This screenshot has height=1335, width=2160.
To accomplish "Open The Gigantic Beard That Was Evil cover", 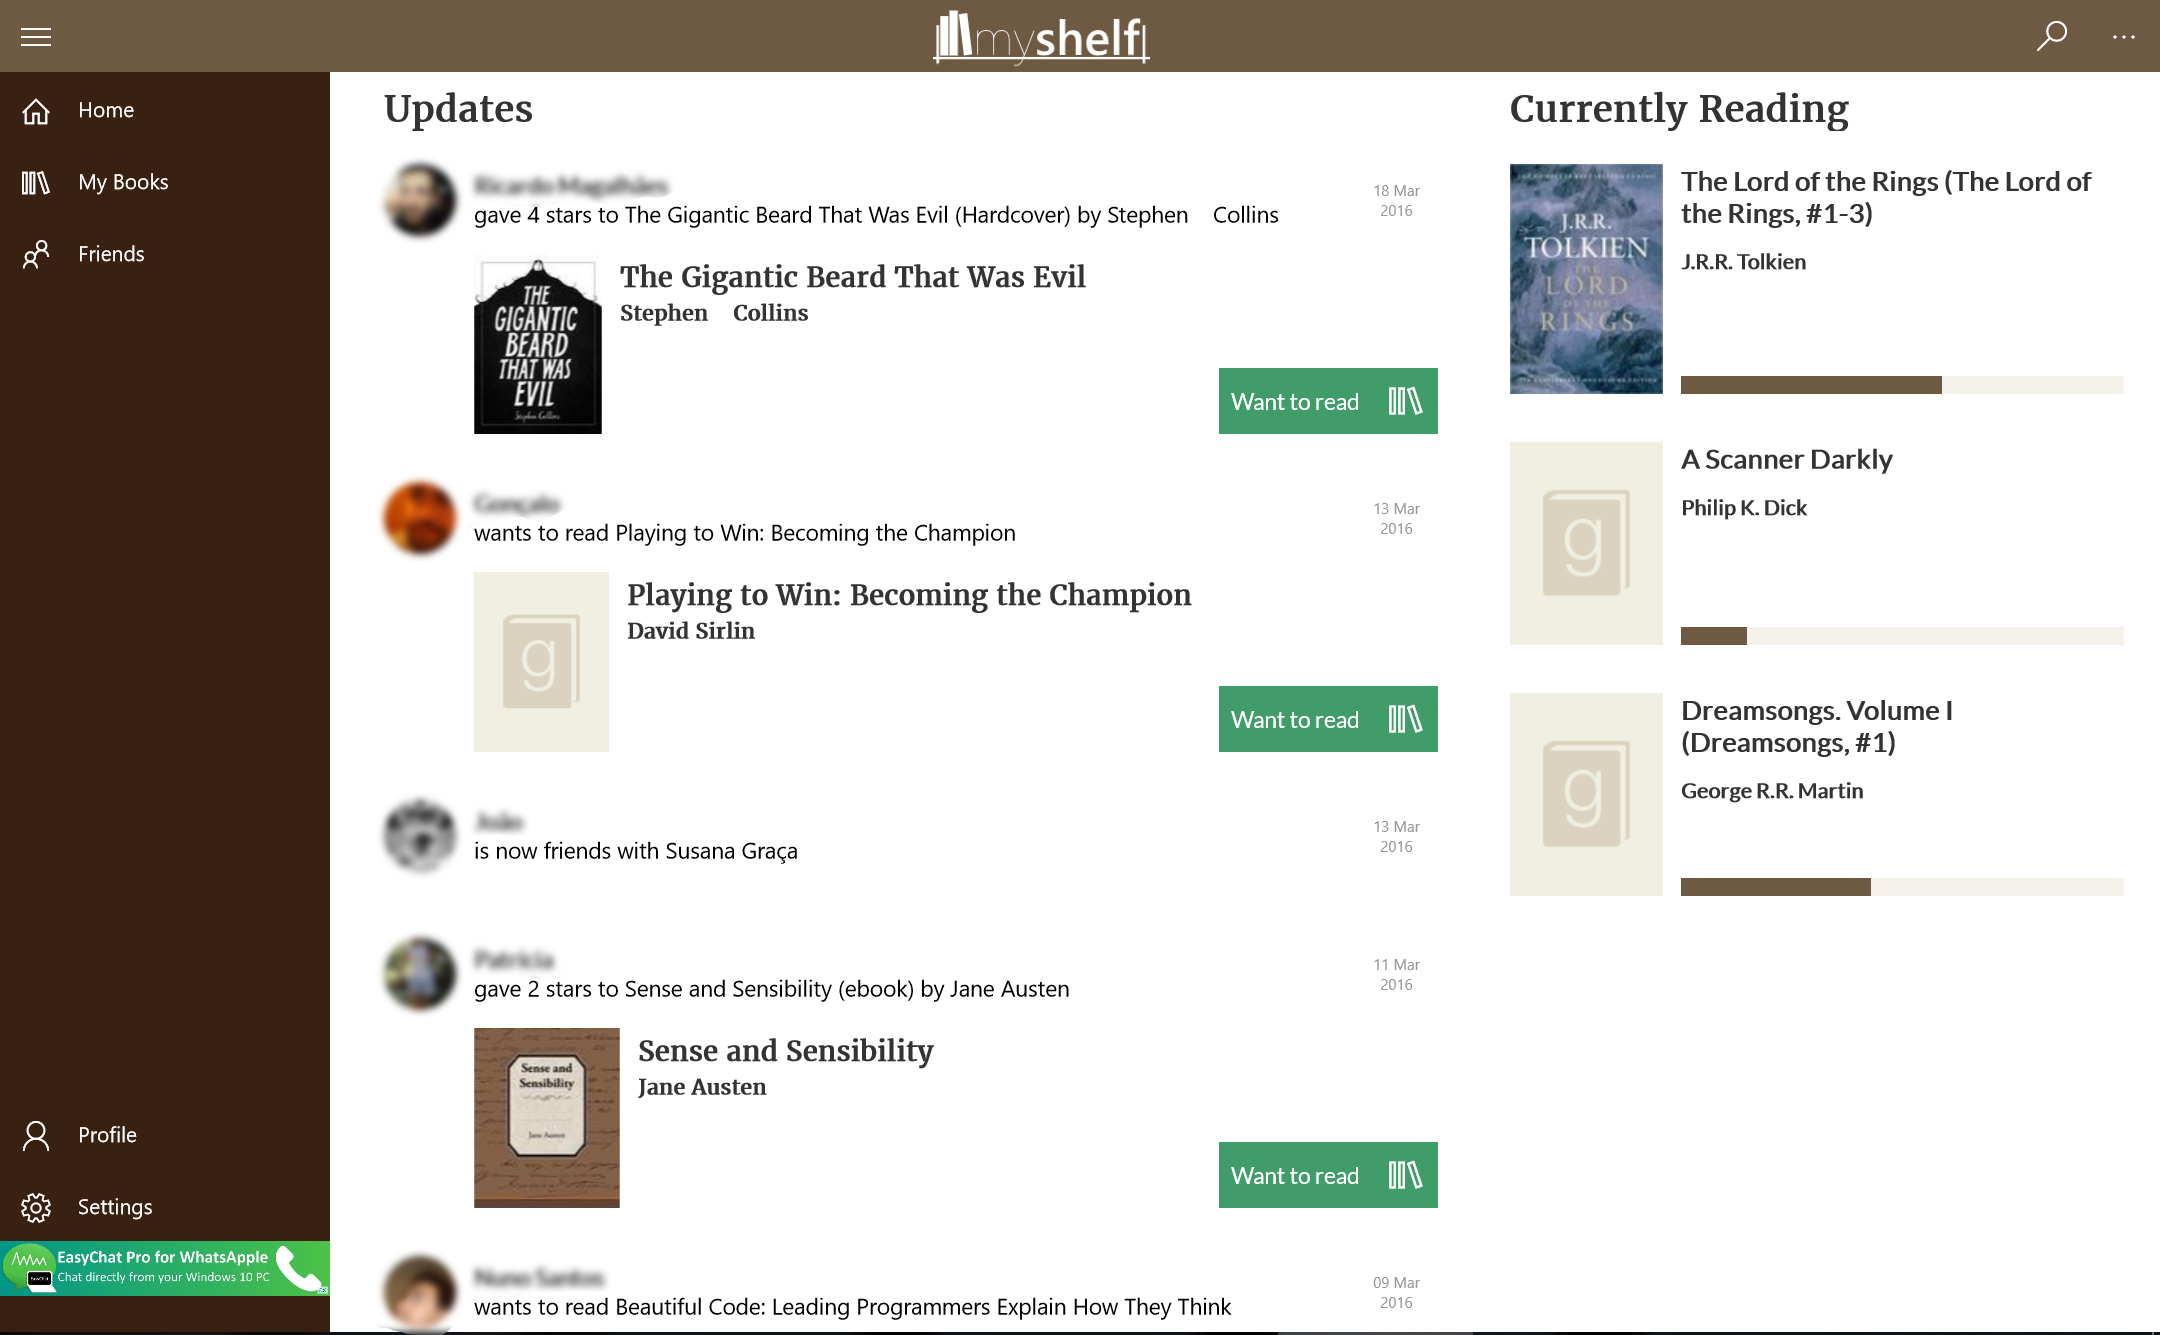I will coord(538,346).
